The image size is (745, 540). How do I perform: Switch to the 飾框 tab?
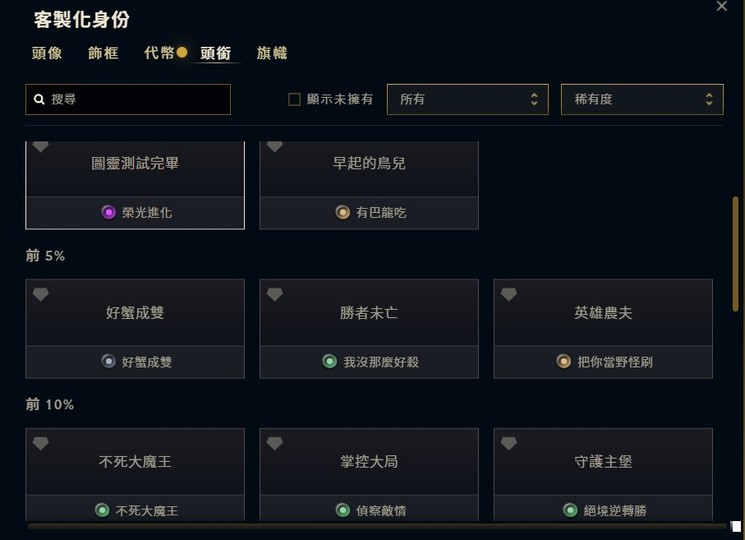tap(103, 53)
